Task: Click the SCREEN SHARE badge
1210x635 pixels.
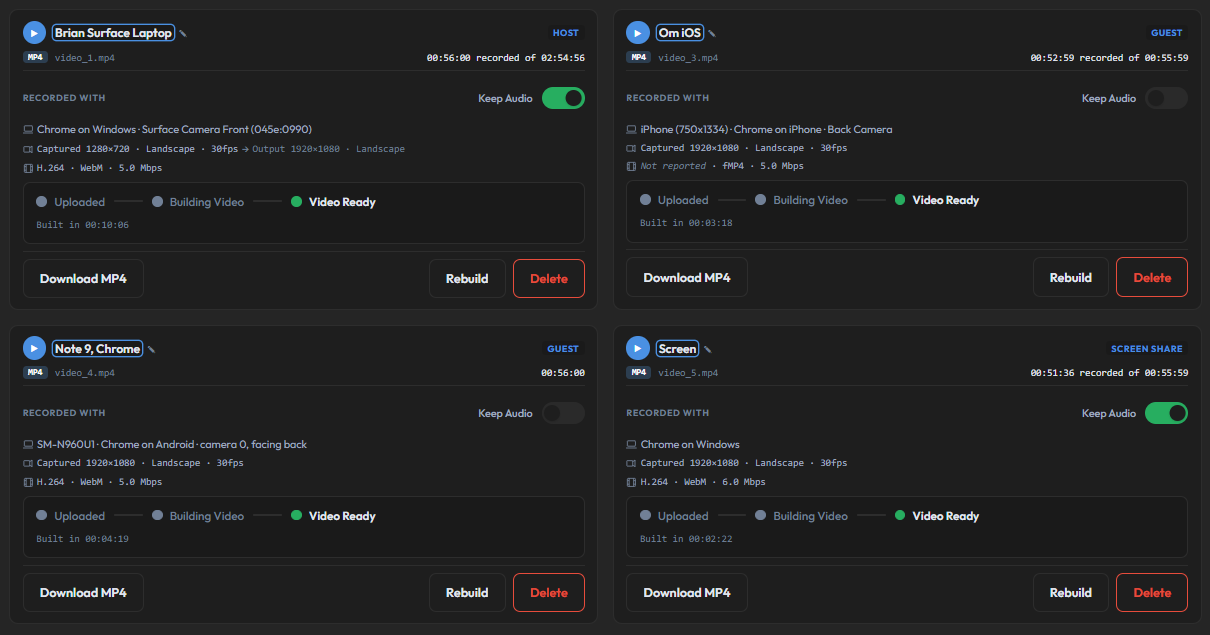Action: (x=1147, y=349)
